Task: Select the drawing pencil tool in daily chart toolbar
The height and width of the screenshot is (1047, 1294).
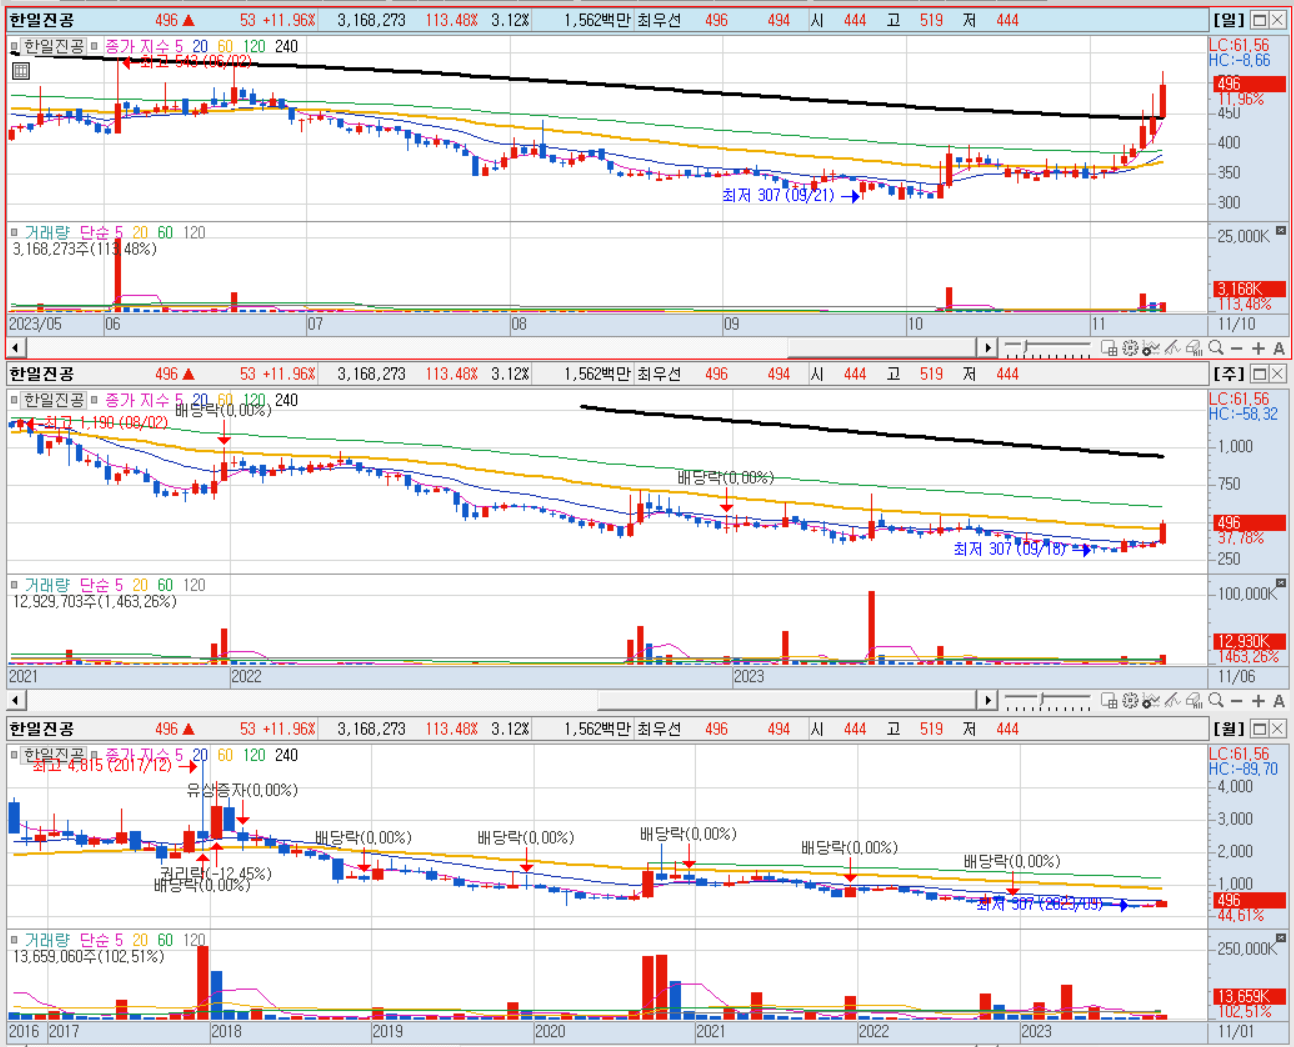Action: tap(1173, 348)
